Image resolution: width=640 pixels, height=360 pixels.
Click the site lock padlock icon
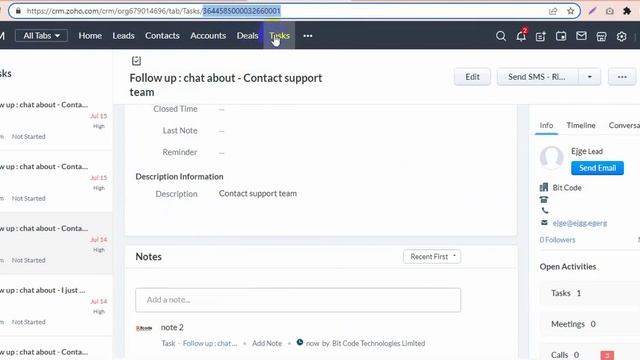tap(18, 11)
